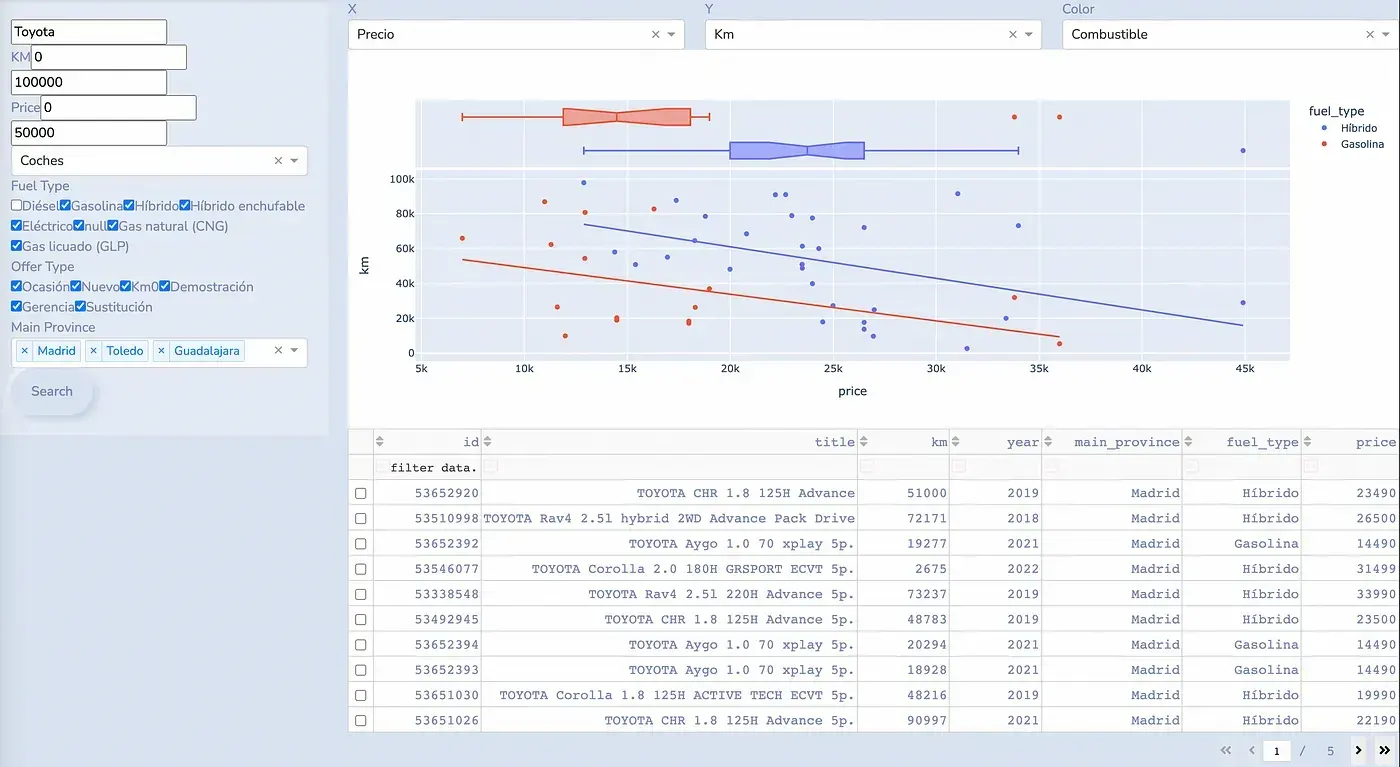Uncheck the Nuevo offer type
The height and width of the screenshot is (767, 1400).
click(x=76, y=286)
